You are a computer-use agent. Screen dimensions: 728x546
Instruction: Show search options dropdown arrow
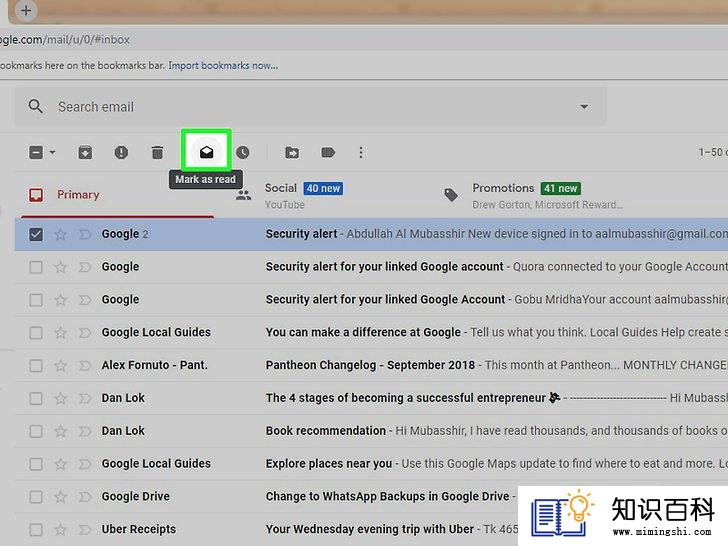click(584, 107)
